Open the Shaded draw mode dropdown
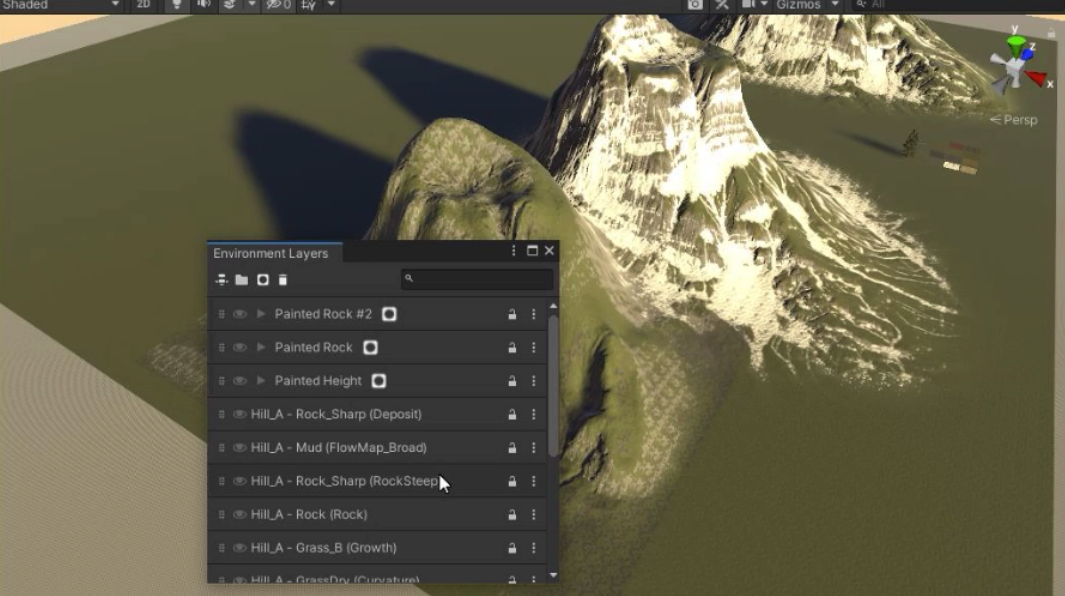This screenshot has width=1065, height=596. click(55, 4)
